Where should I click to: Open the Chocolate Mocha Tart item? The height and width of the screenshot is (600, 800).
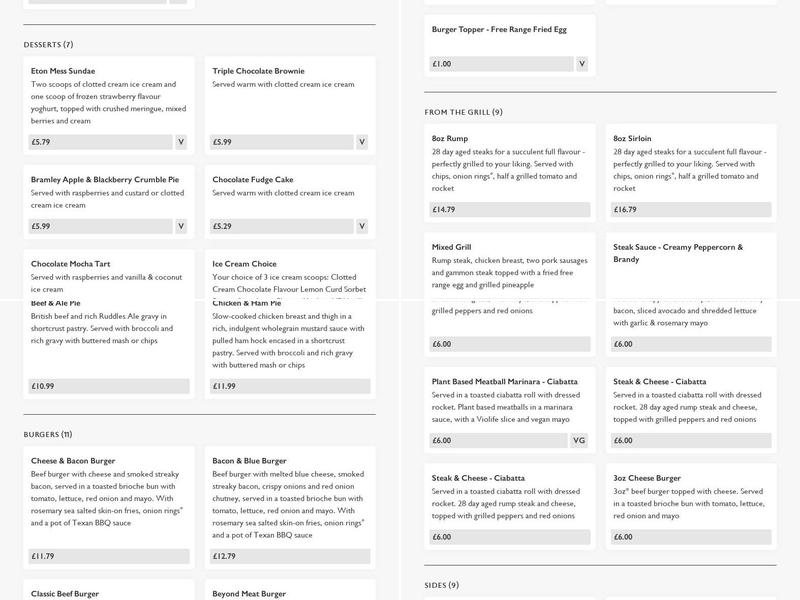point(70,264)
